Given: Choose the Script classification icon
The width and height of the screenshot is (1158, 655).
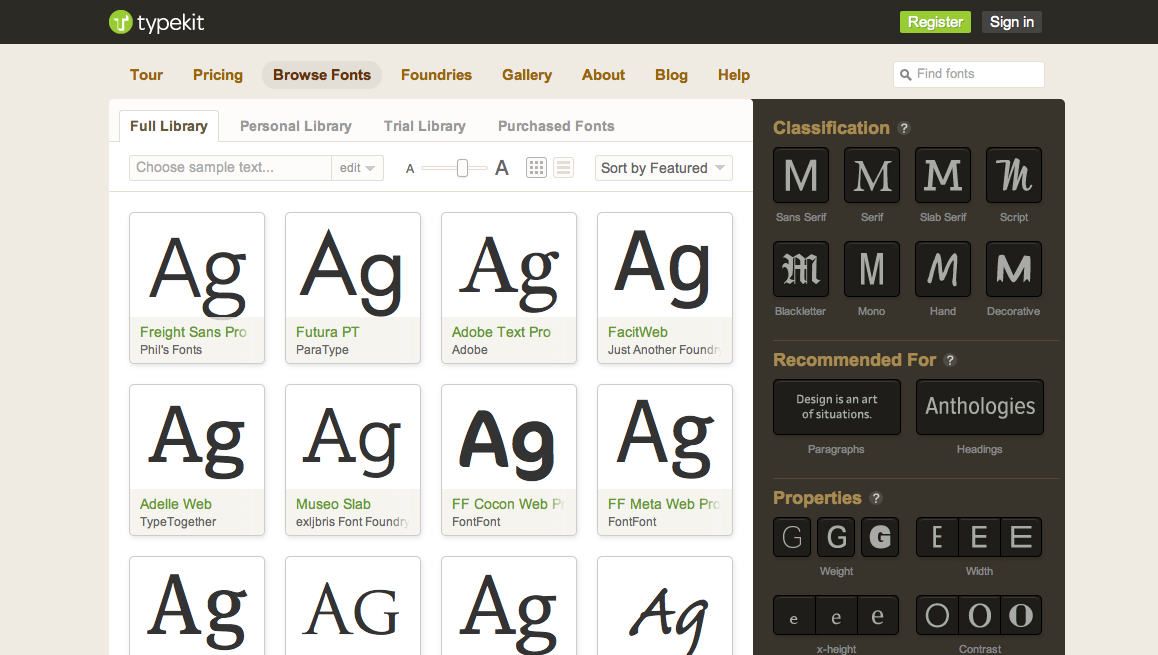Looking at the screenshot, I should [1013, 174].
